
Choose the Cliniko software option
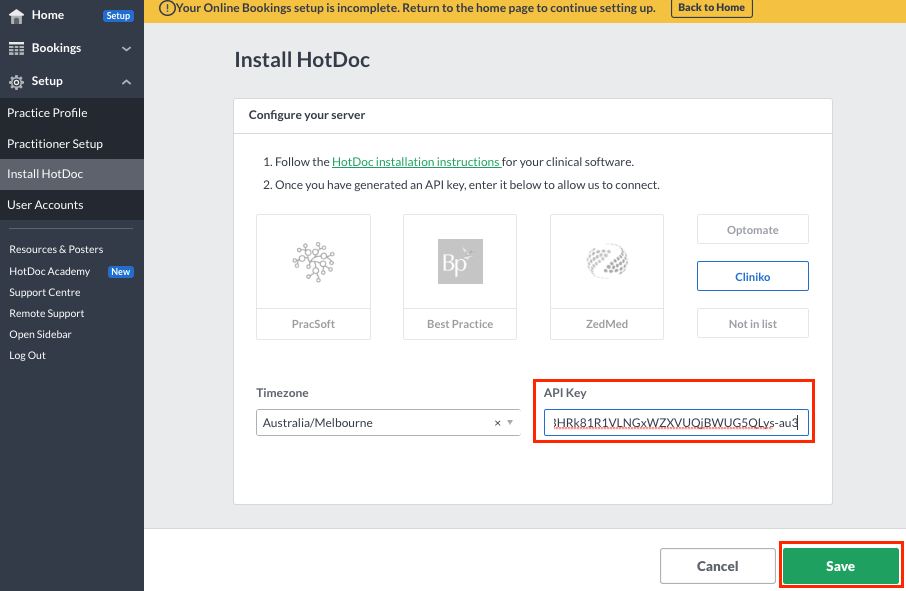(x=753, y=277)
